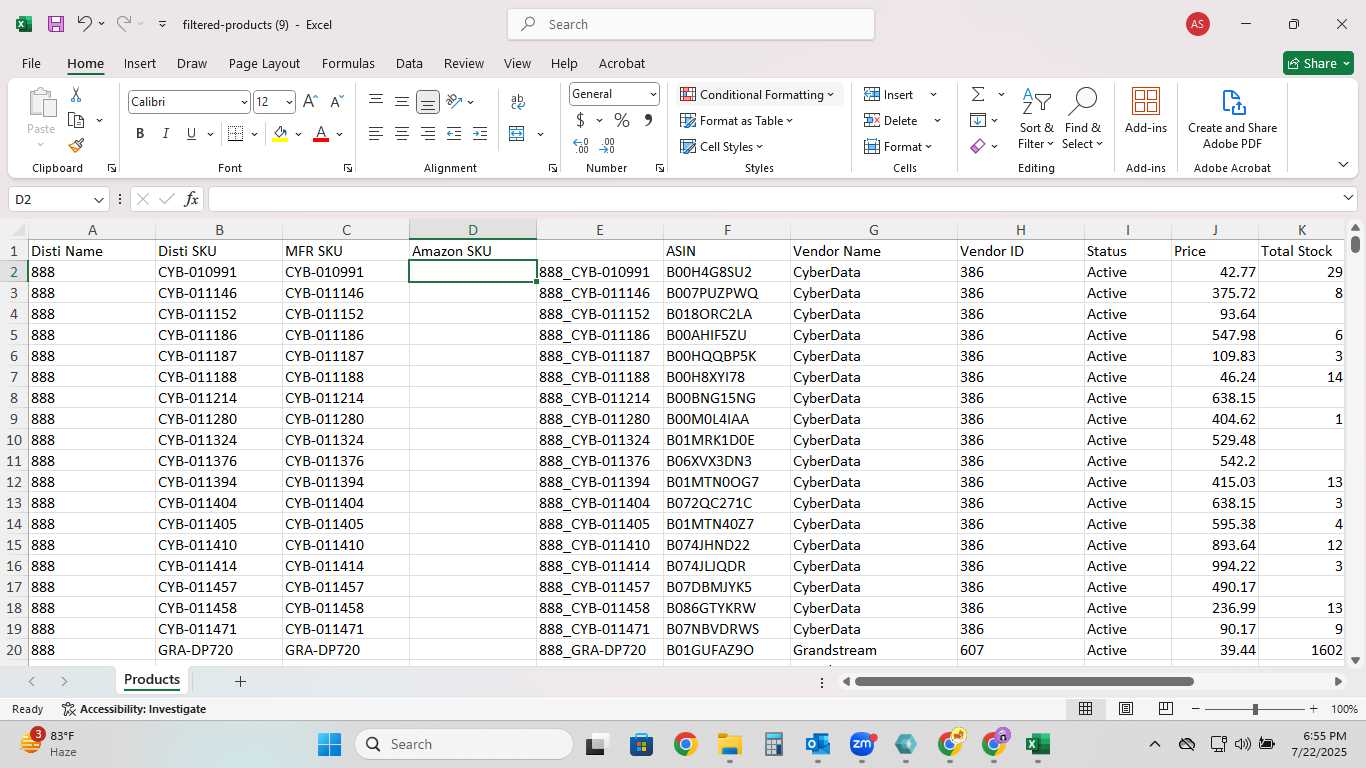
Task: Click the Clear eraser icon
Action: tap(978, 146)
